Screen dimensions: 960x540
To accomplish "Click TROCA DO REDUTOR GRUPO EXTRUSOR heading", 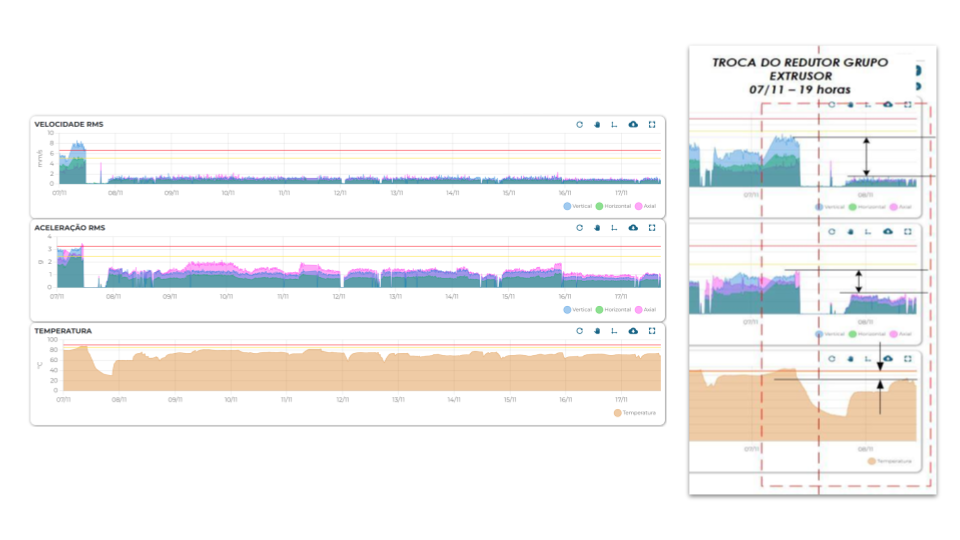I will click(800, 69).
